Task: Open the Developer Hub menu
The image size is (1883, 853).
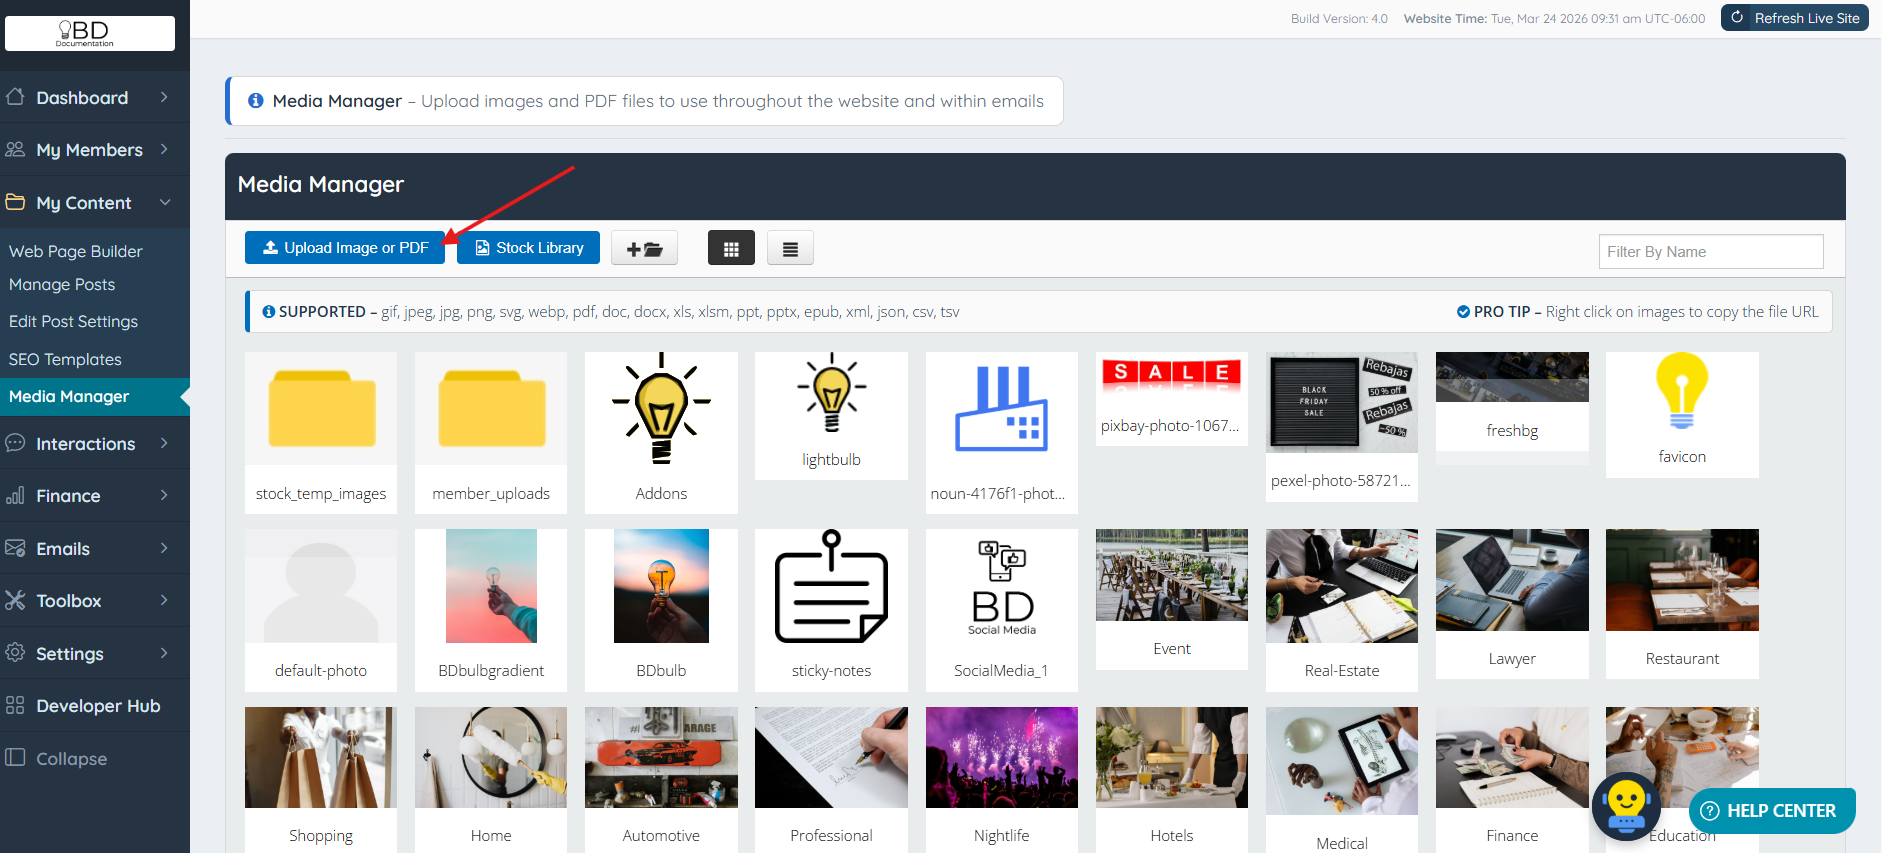Action: (x=95, y=705)
